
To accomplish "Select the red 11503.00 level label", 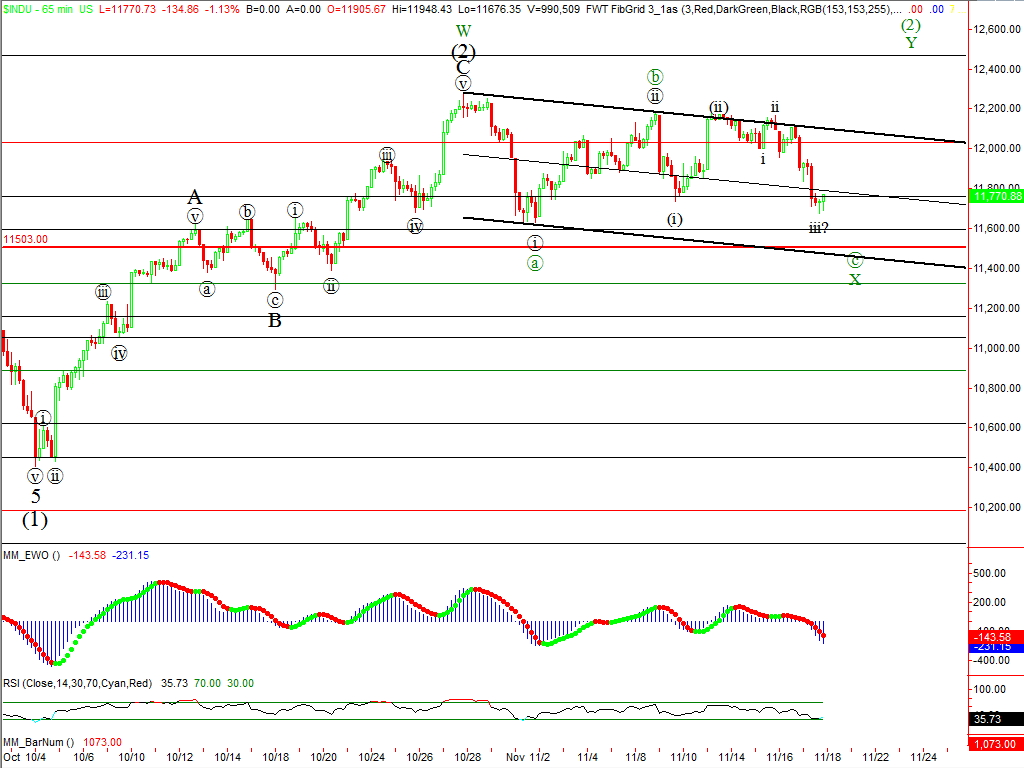I will 26,240.
